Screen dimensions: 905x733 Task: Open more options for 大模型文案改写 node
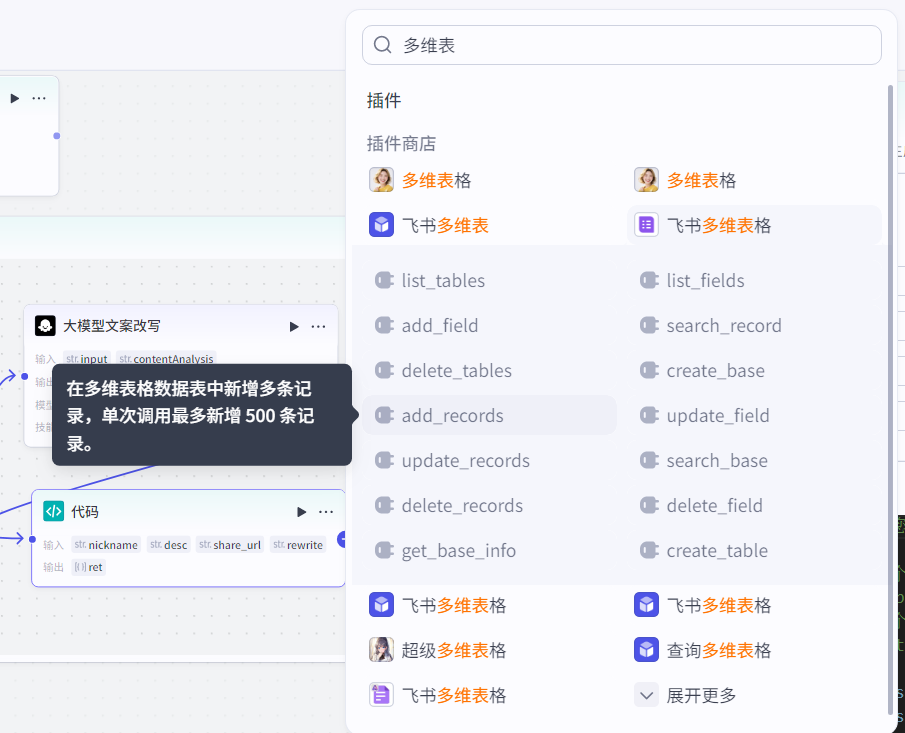319,327
